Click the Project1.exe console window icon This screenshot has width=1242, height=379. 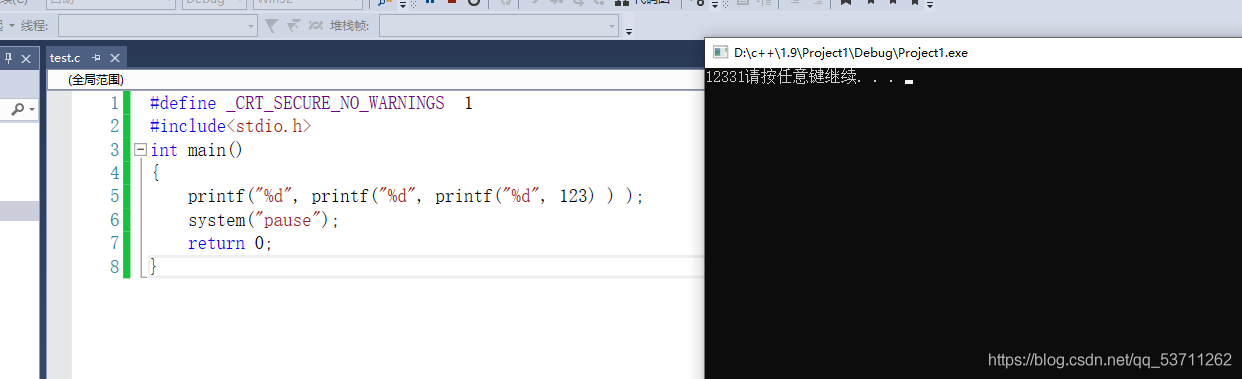coord(720,53)
